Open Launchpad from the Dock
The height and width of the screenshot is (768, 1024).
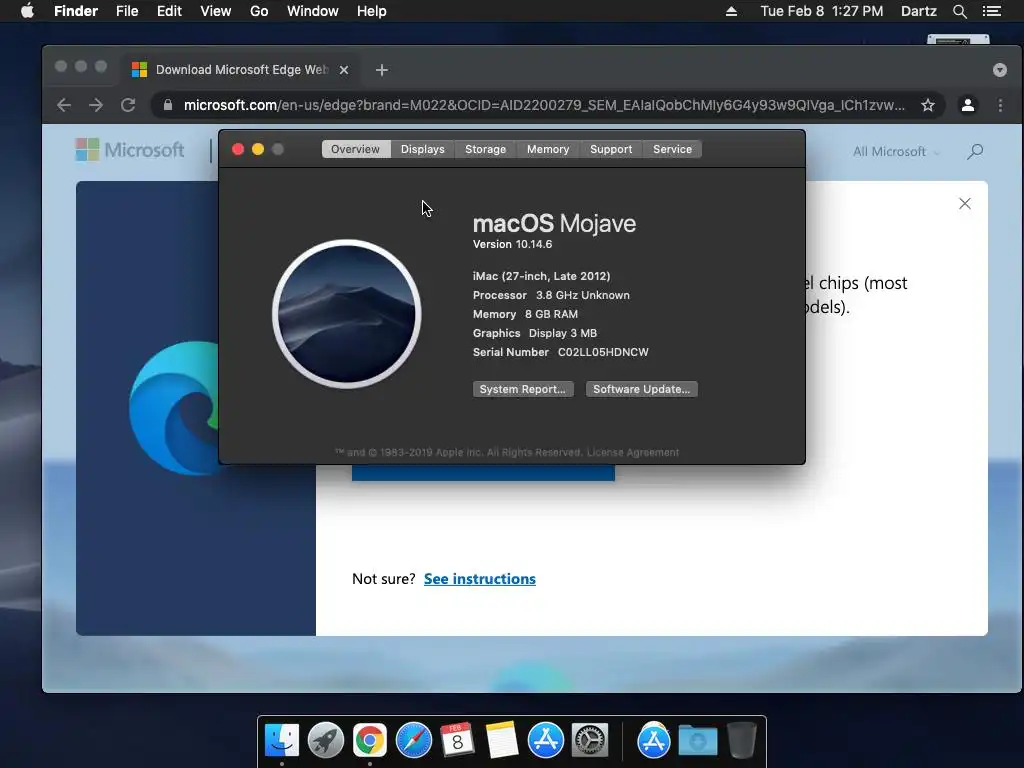pos(326,740)
